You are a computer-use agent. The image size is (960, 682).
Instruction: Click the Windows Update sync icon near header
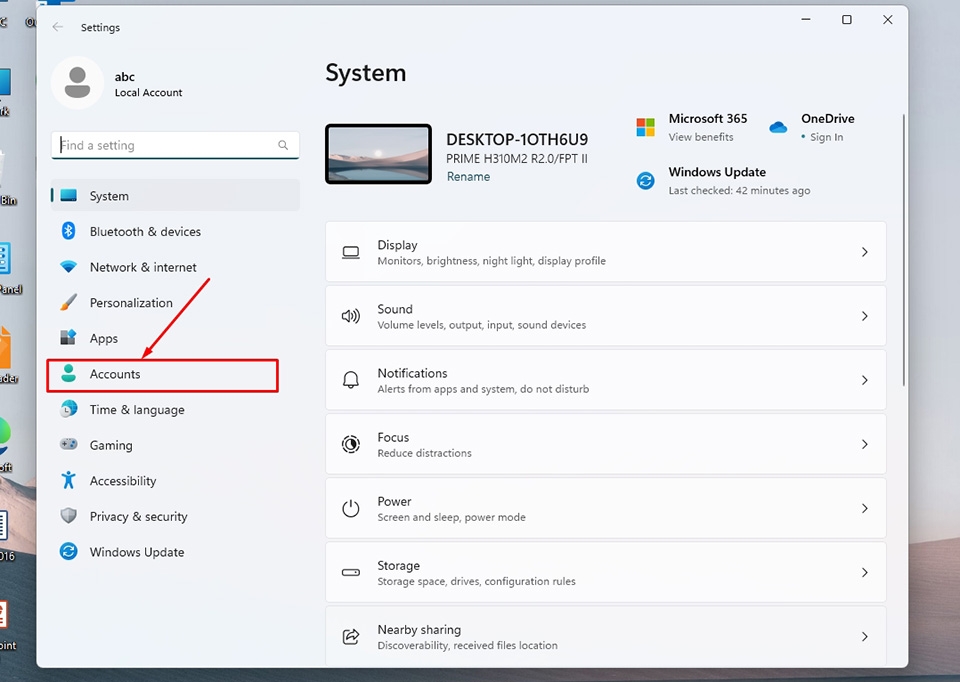[x=645, y=181]
